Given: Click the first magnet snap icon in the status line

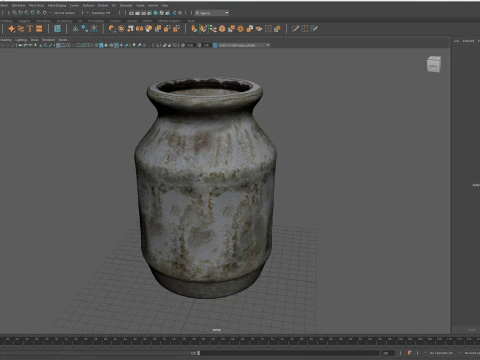Looking at the screenshot, I should pos(15,13).
